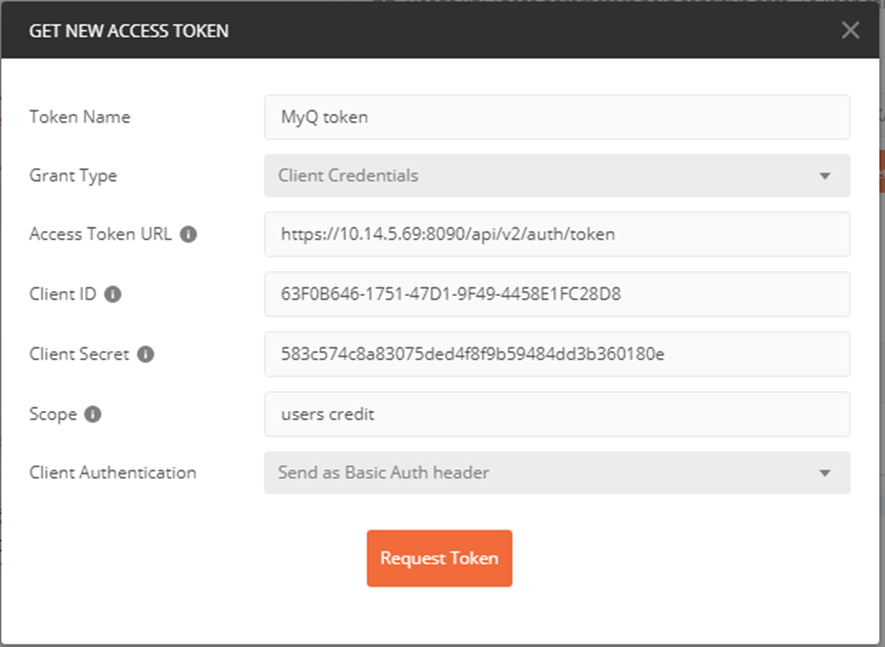Click info icon next to Client ID
The height and width of the screenshot is (647, 885).
tap(113, 294)
